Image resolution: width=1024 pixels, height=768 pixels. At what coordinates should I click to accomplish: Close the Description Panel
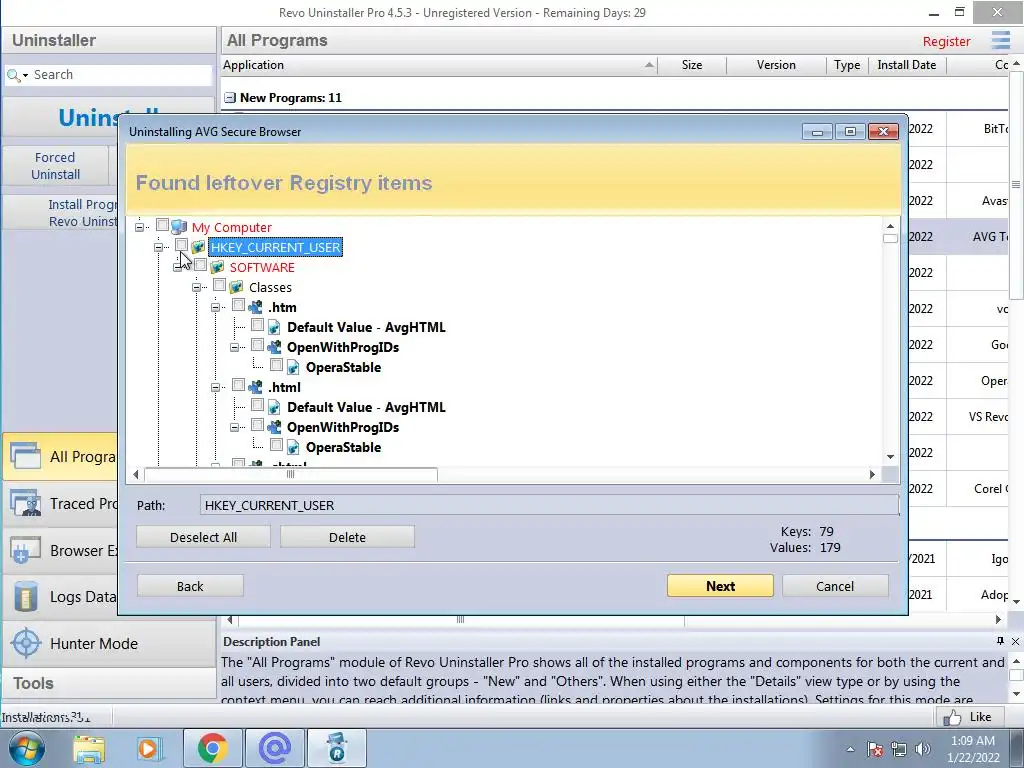pos(1016,641)
